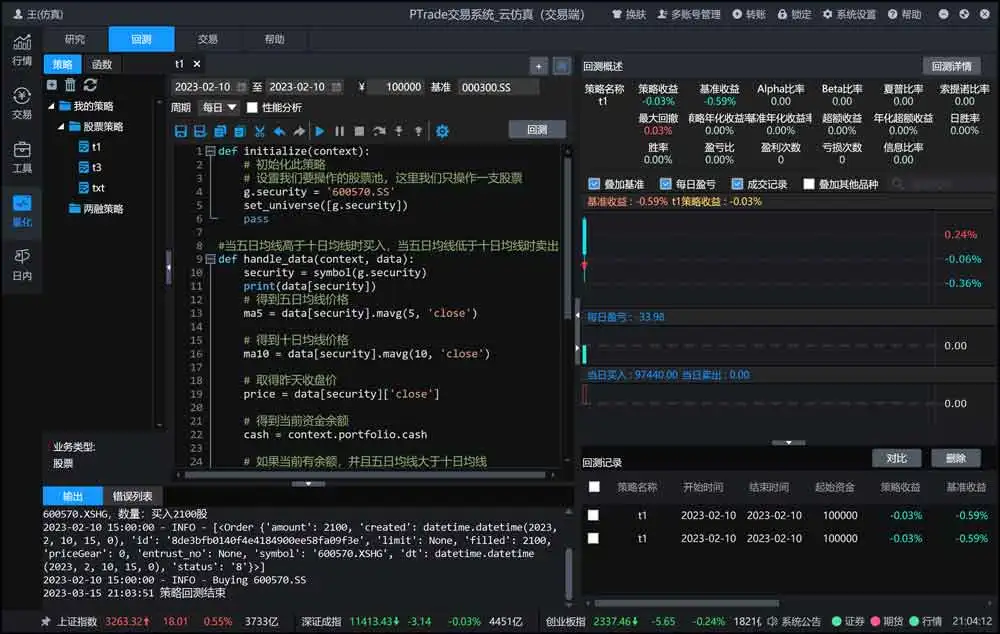1000x634 pixels.
Task: Enable the 叠加其他品种 checkbox
Action: click(x=809, y=184)
